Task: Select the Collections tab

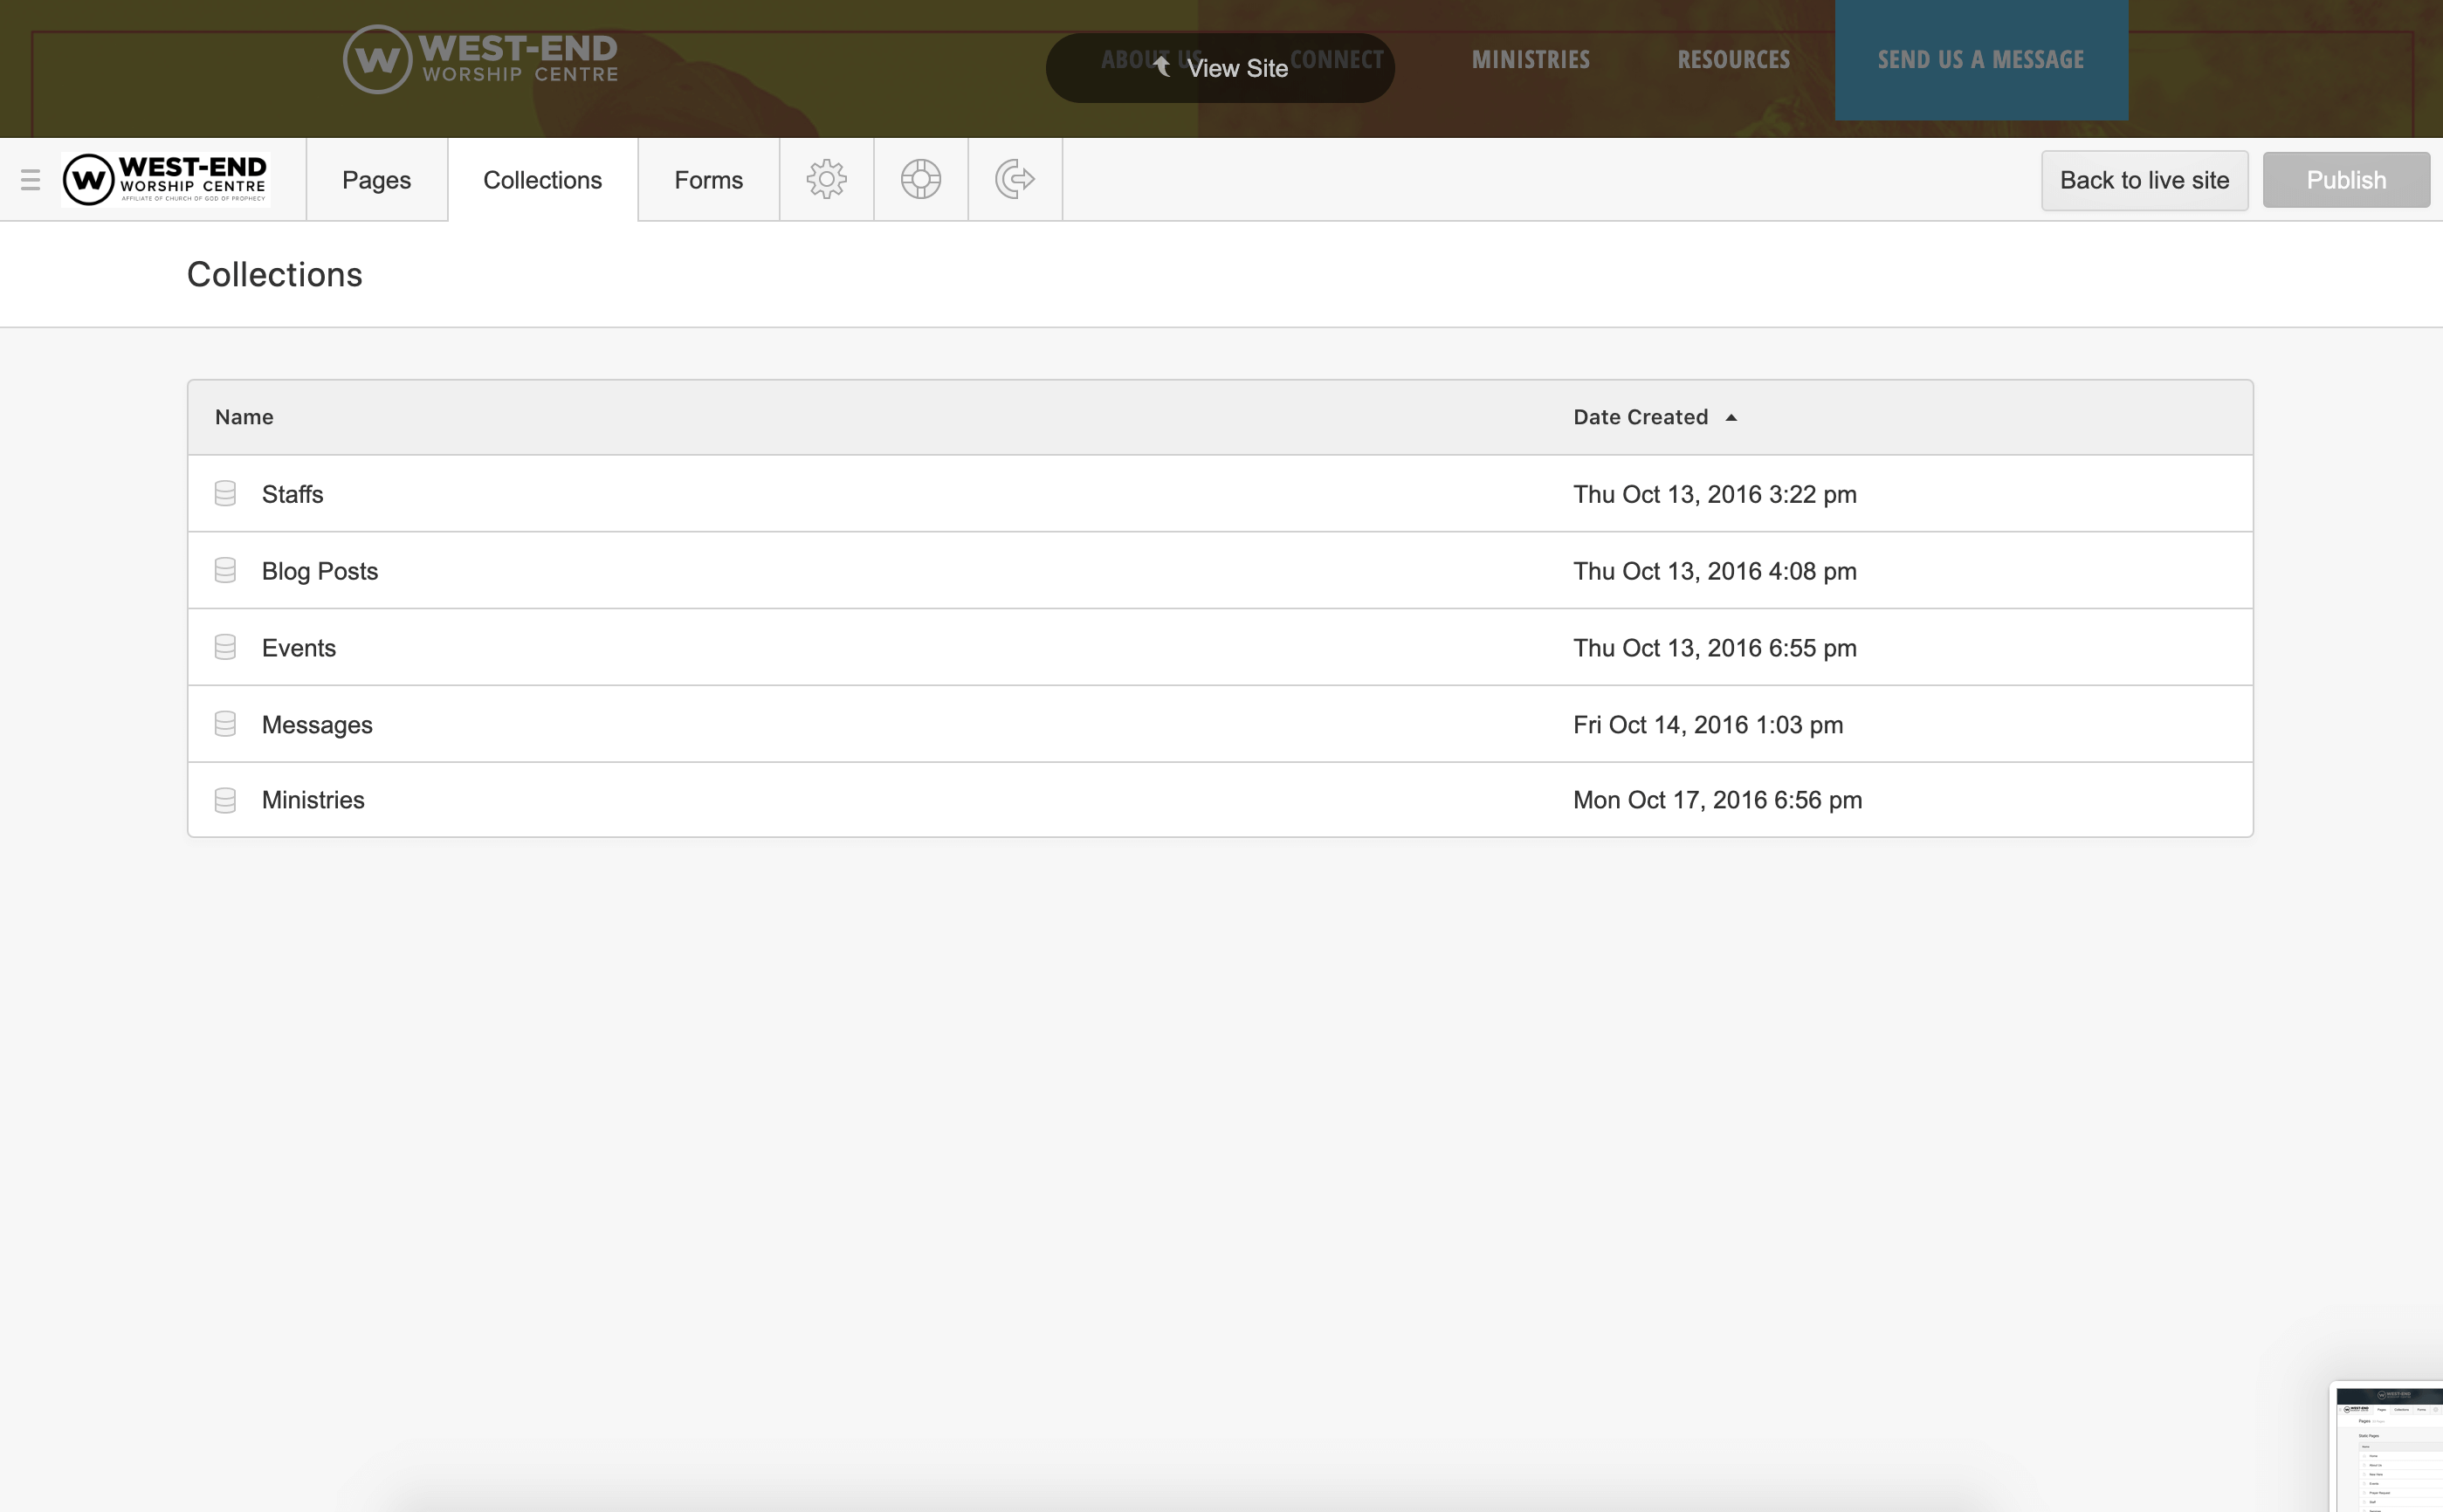Action: tap(543, 180)
